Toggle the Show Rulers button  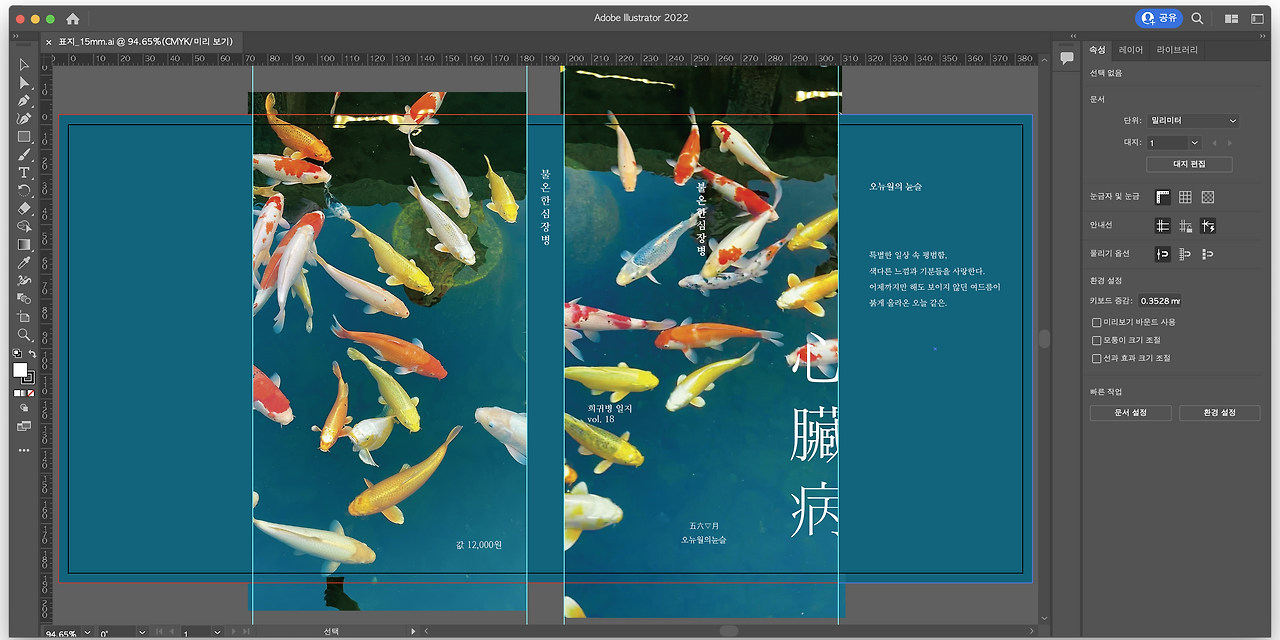click(1163, 197)
